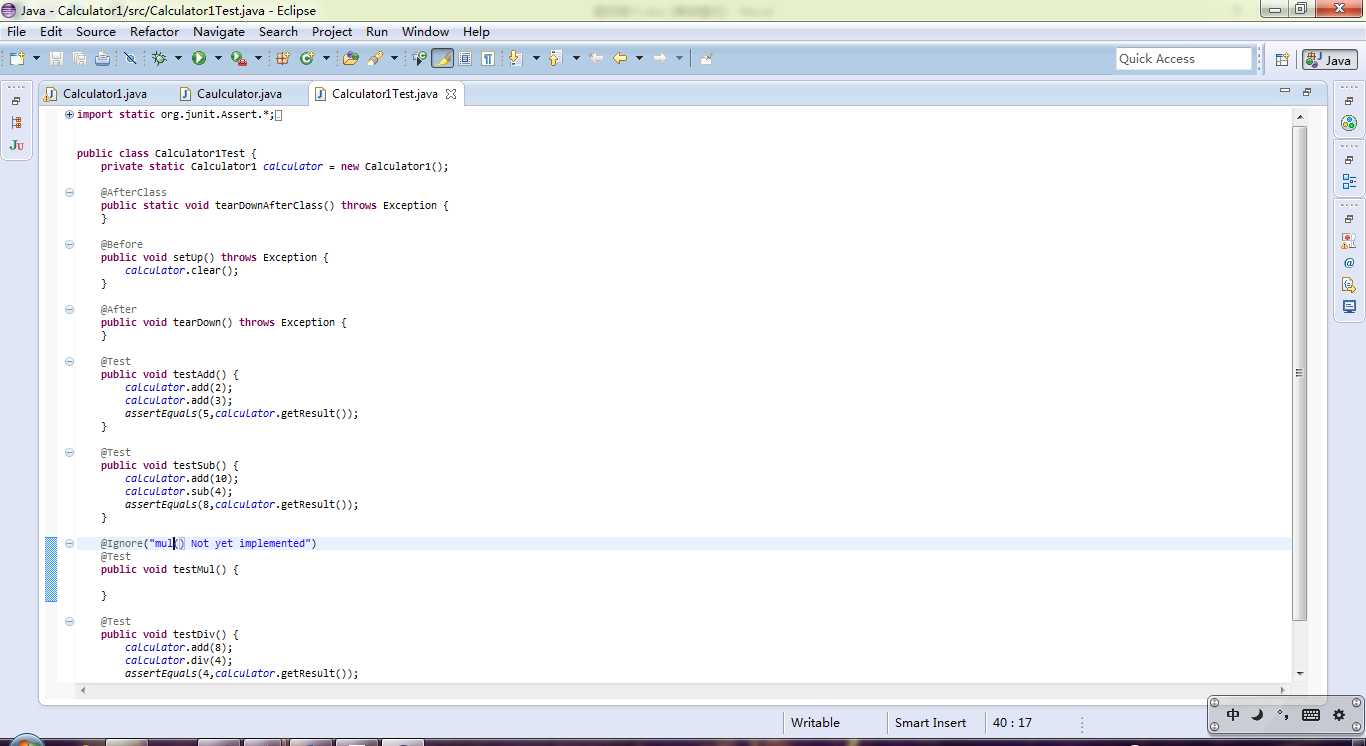The image size is (1366, 746).
Task: Click the '40 : 17' cursor position indicator
Action: (x=1012, y=723)
